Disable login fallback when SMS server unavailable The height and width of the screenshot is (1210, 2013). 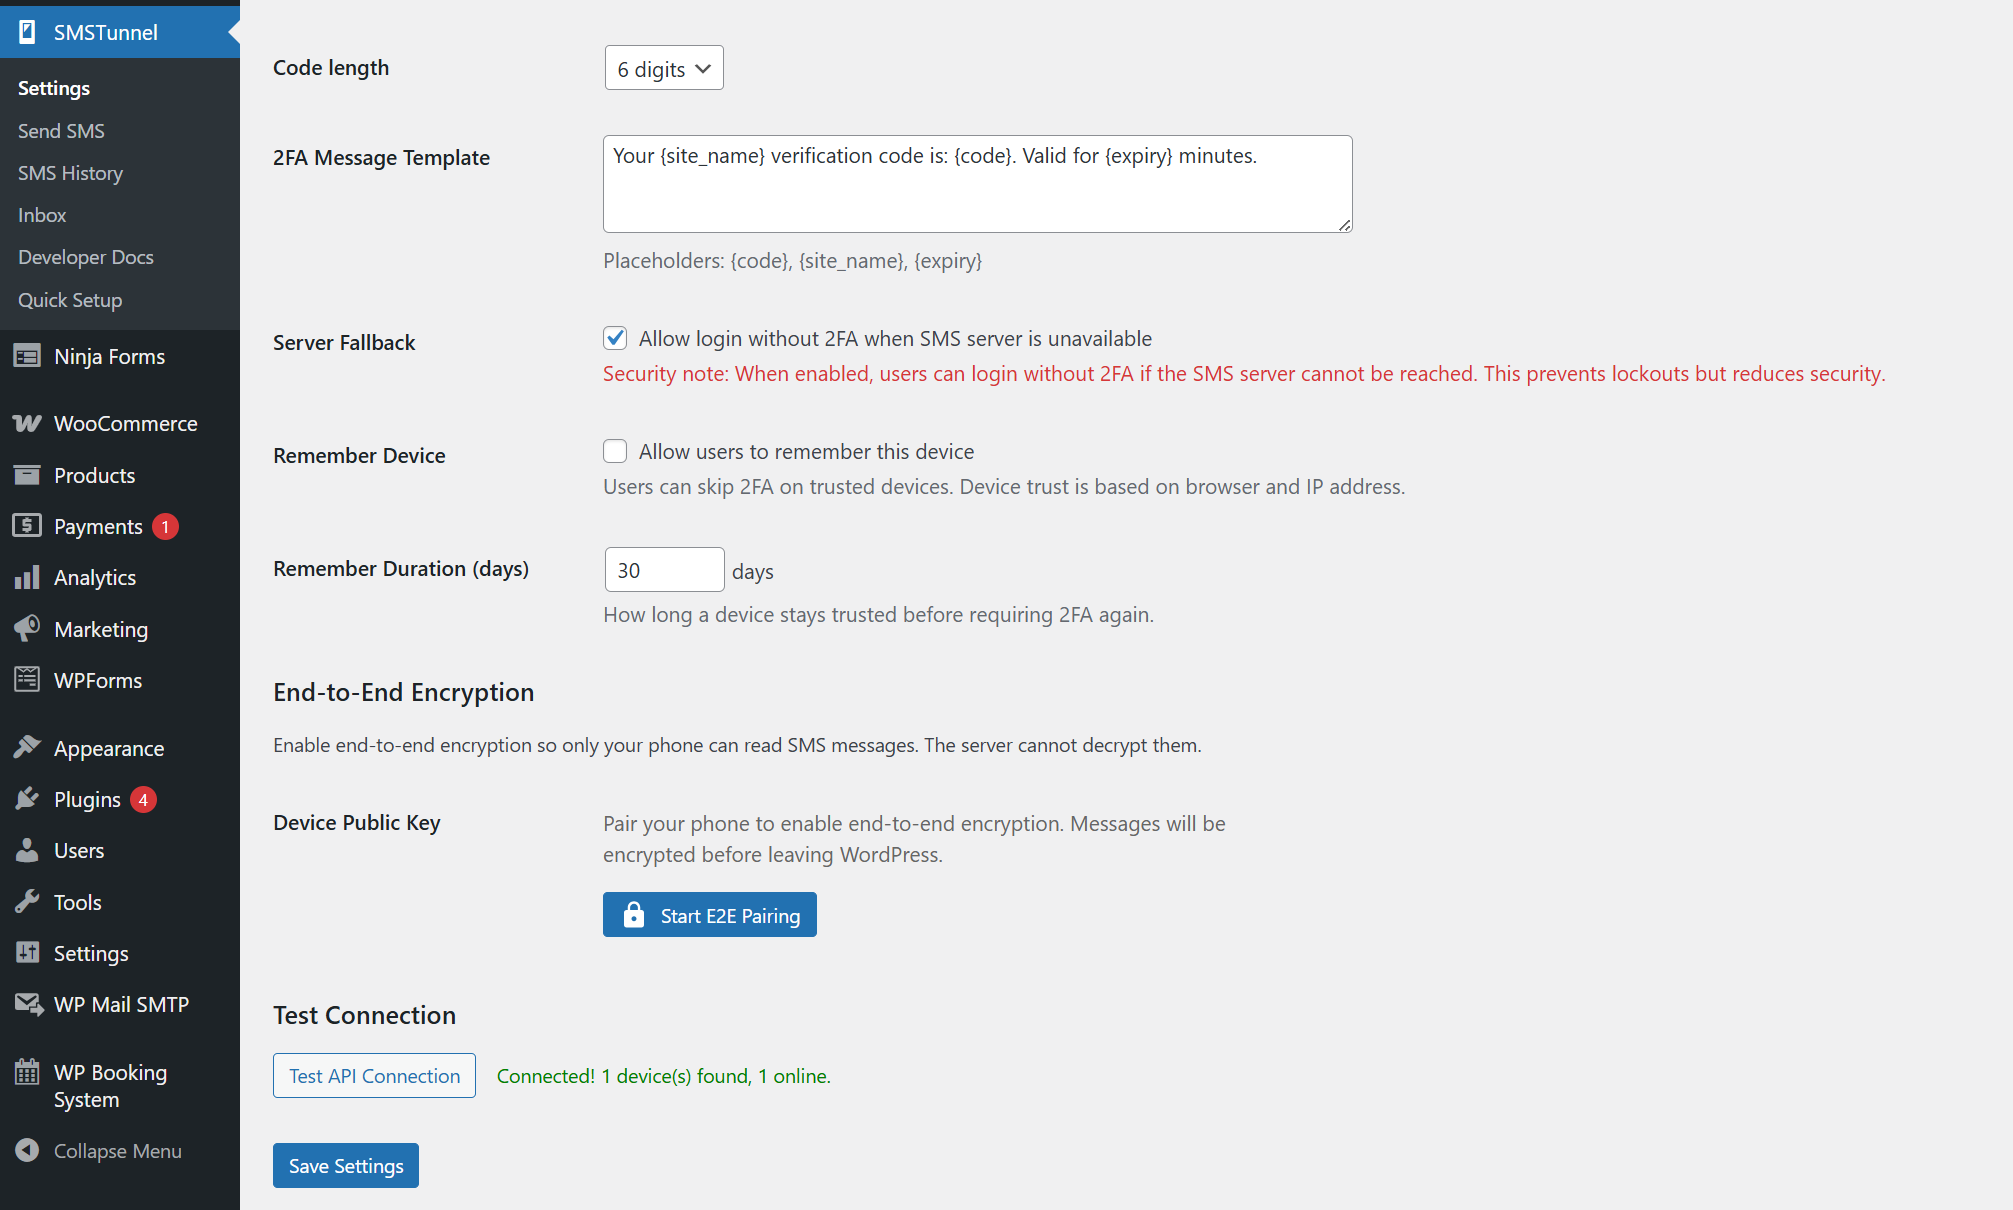click(x=614, y=338)
